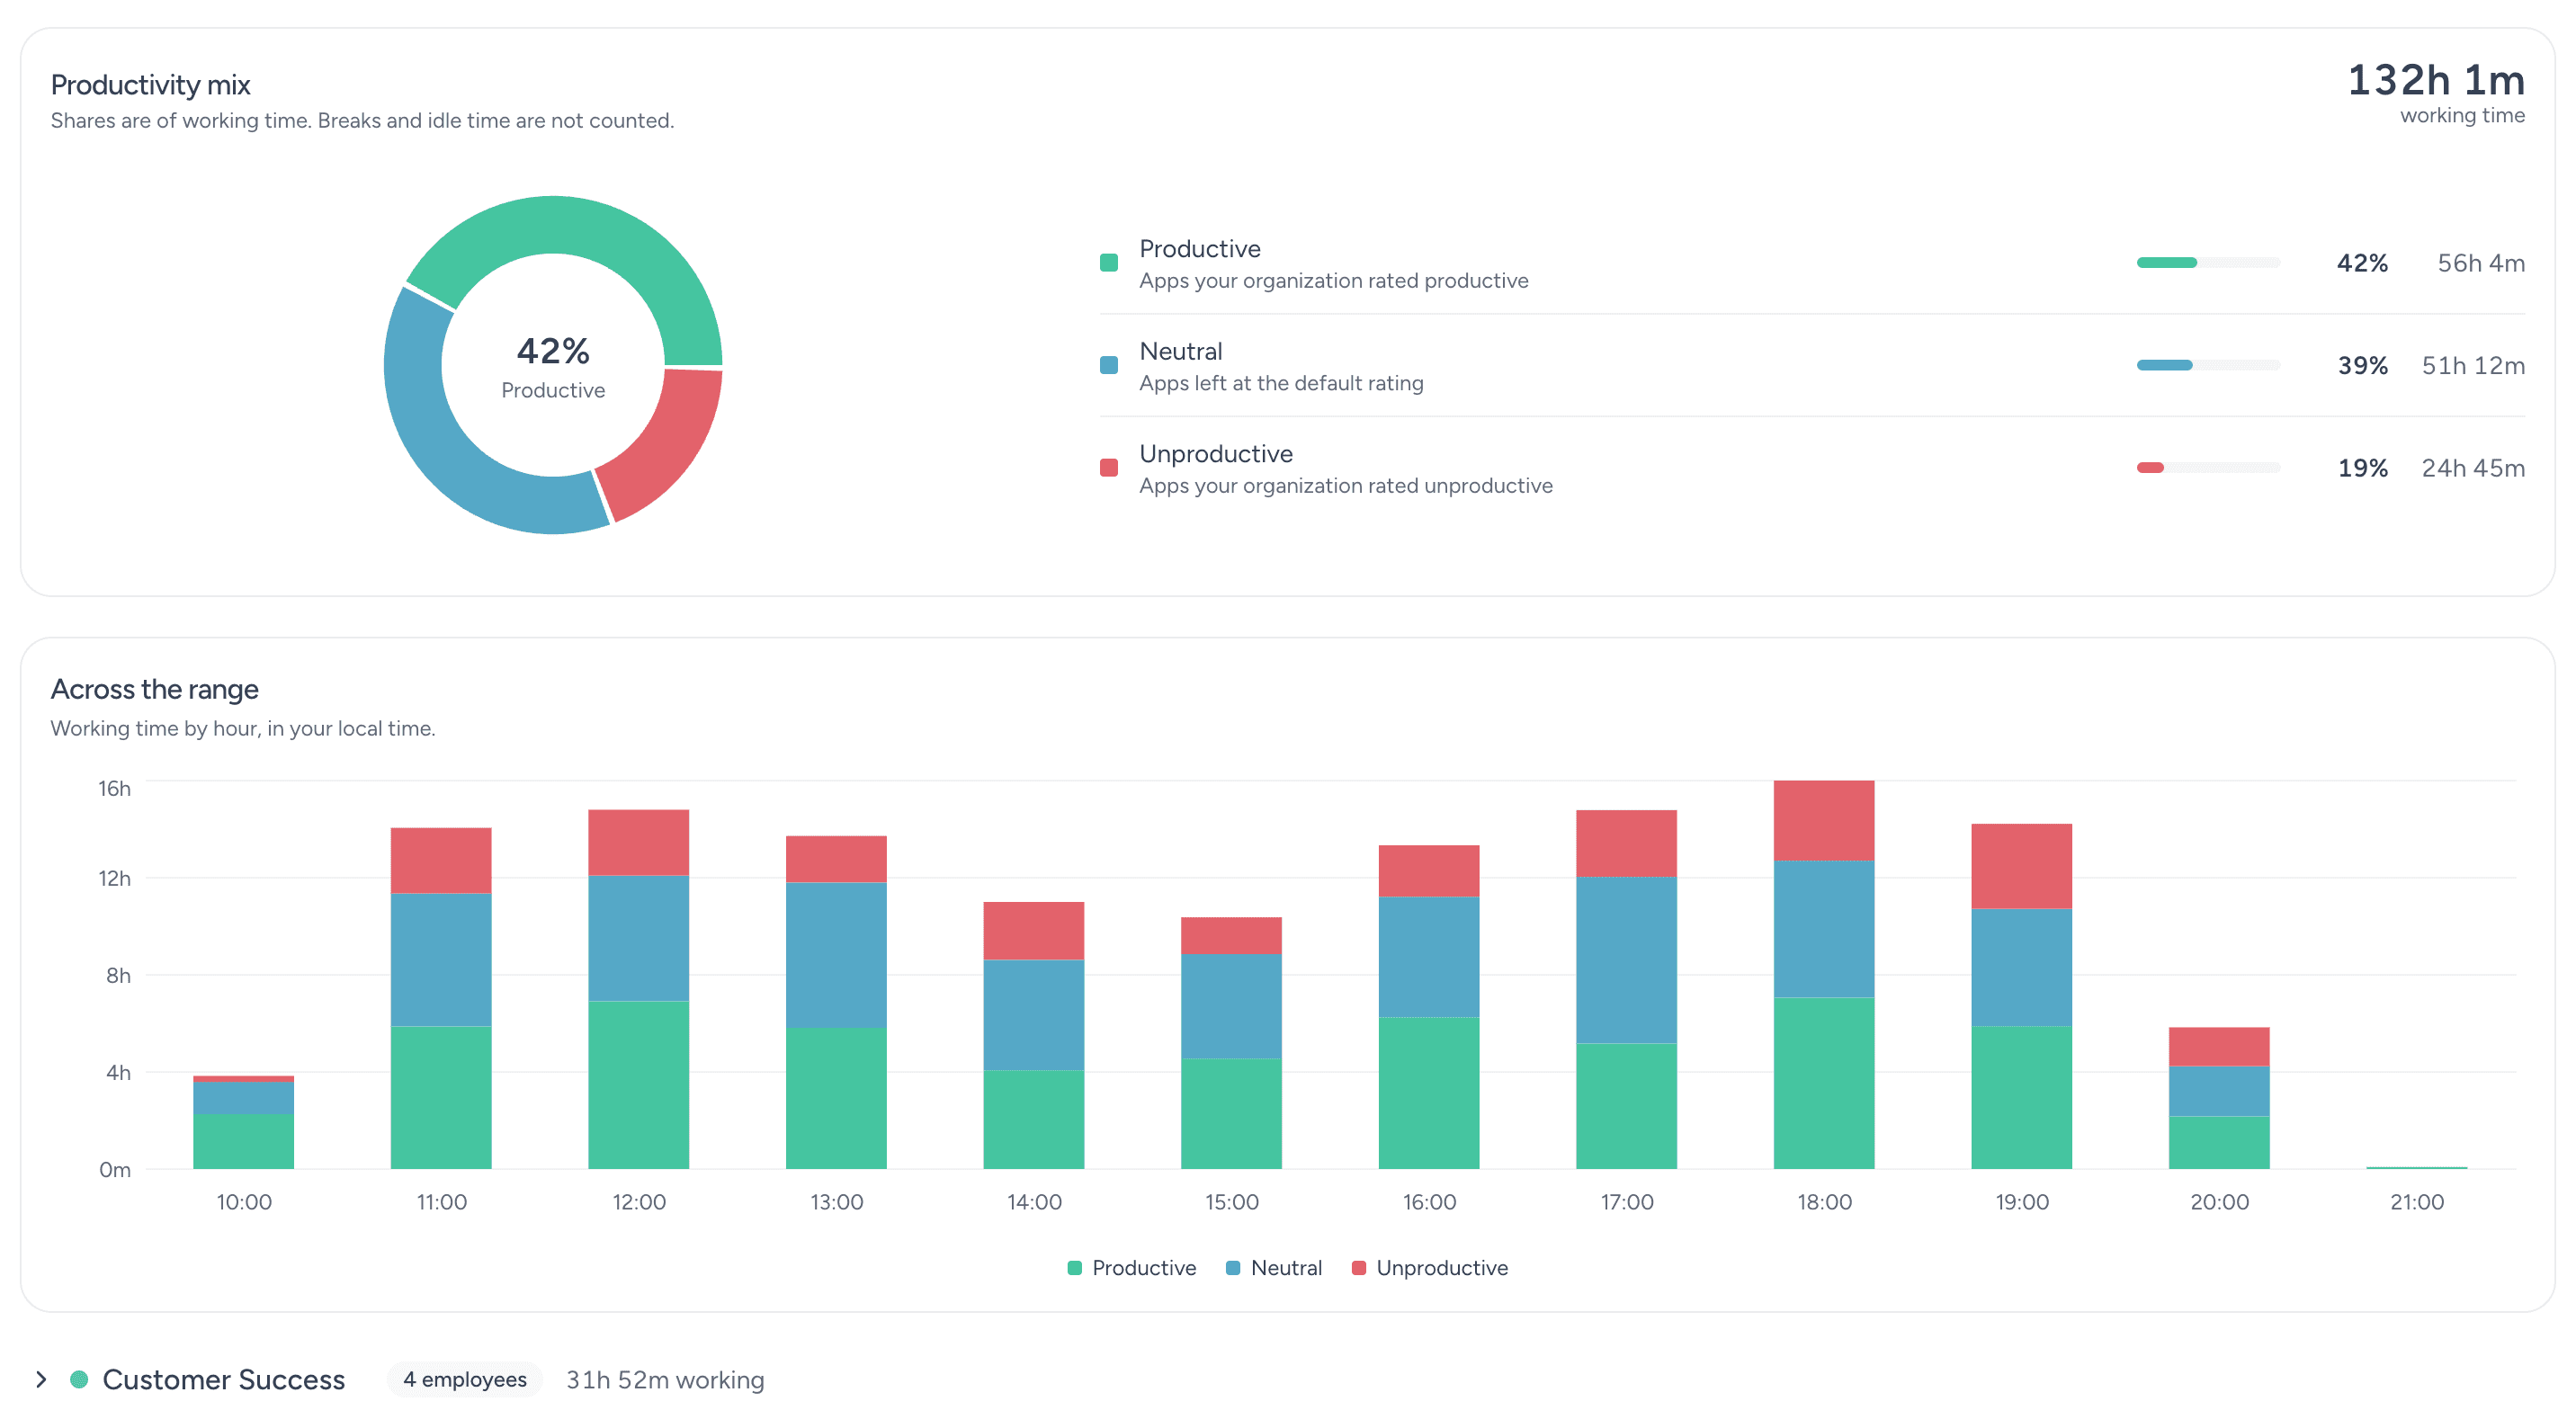Click the Productive row title
The height and width of the screenshot is (1428, 2576).
click(x=1199, y=248)
